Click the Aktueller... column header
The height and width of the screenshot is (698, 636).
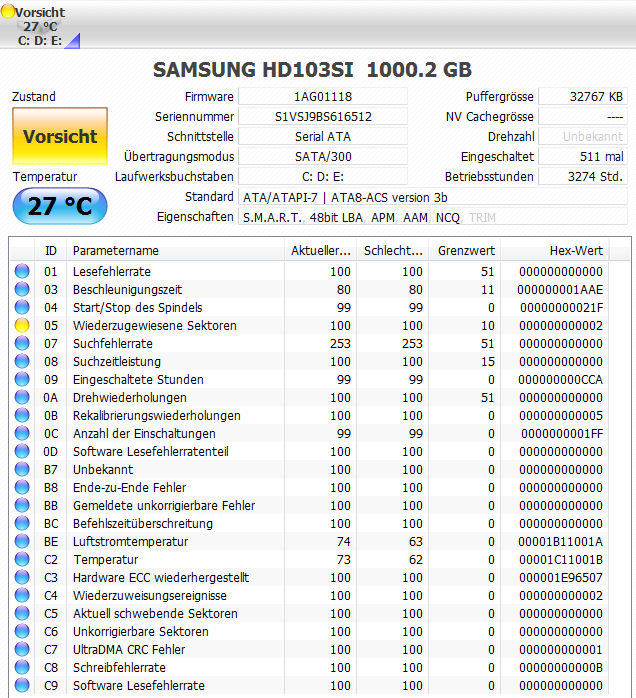click(x=320, y=251)
